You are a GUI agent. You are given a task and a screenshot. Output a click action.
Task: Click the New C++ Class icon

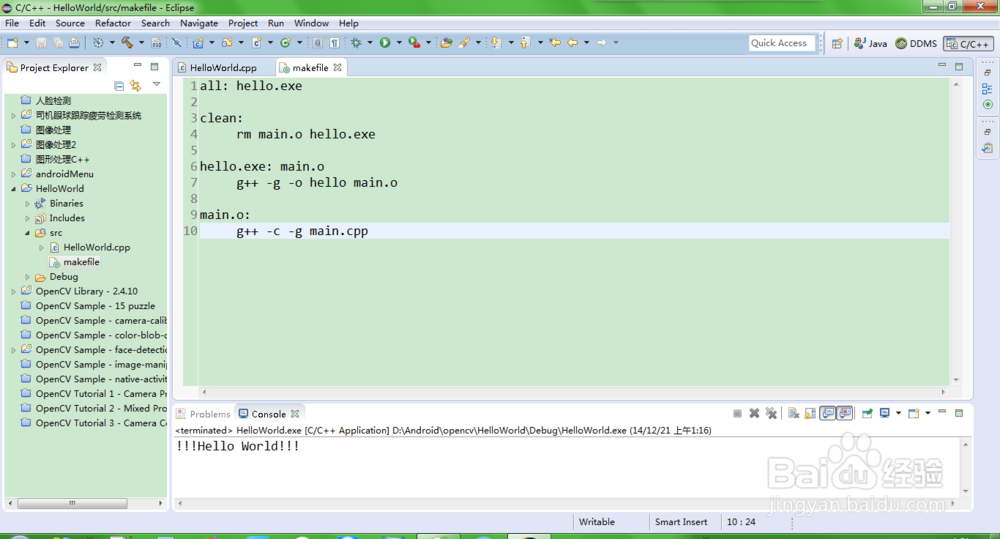[x=285, y=43]
